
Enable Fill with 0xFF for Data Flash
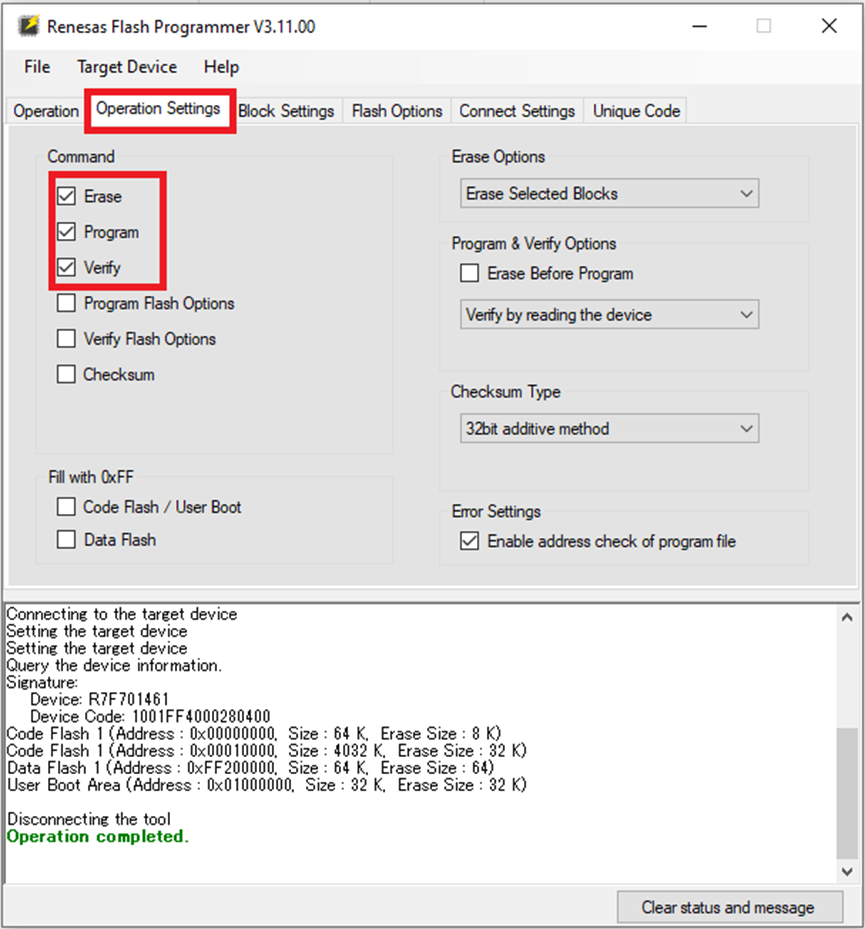(x=66, y=539)
